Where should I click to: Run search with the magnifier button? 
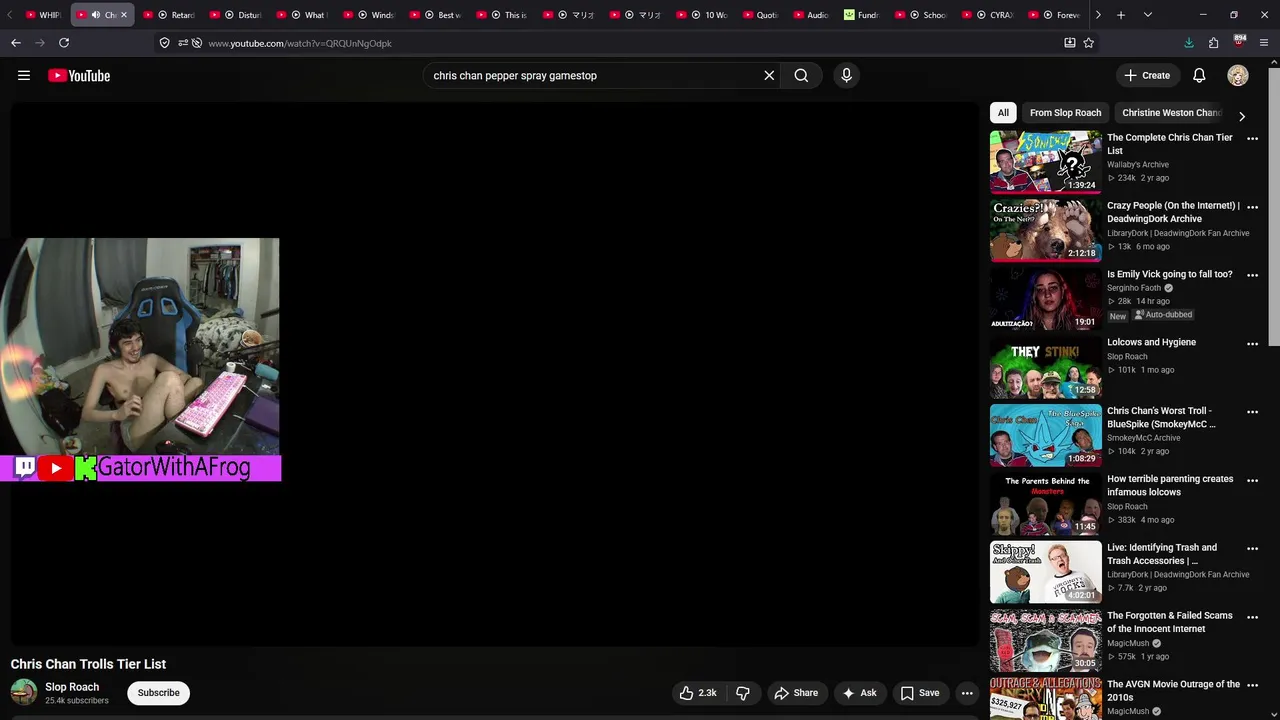click(801, 75)
